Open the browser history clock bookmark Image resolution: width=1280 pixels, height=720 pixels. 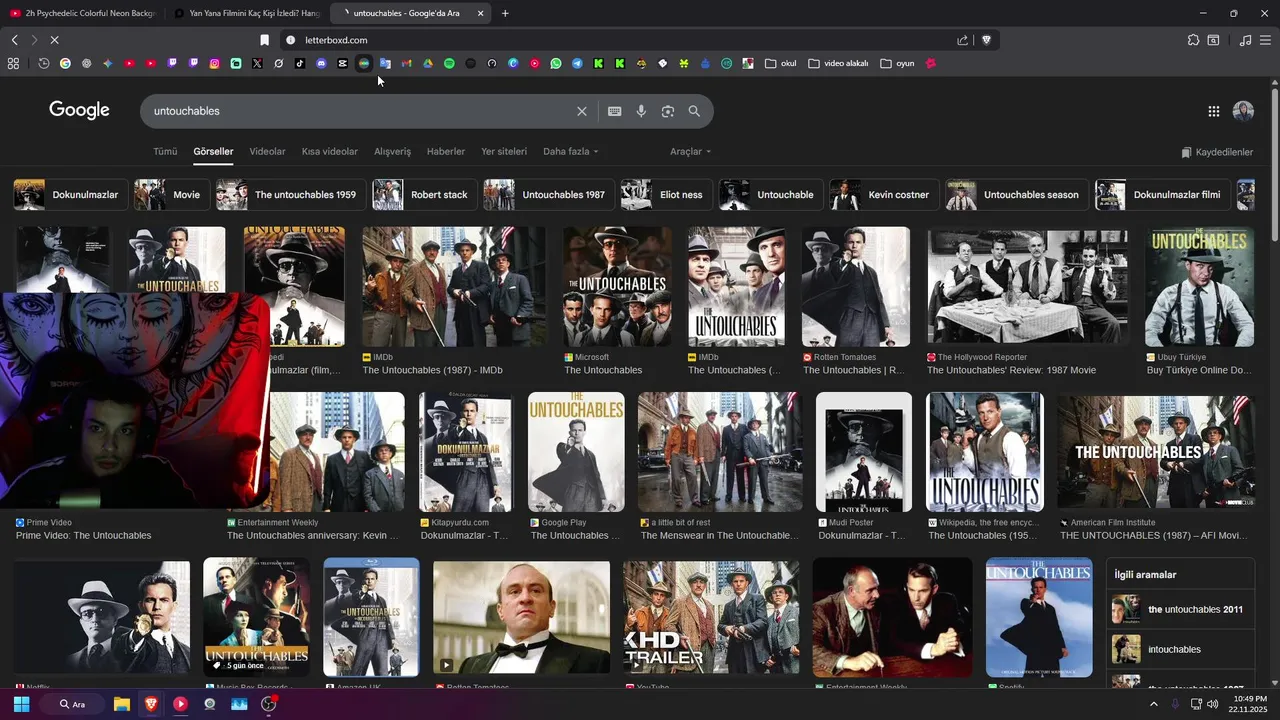[x=44, y=63]
